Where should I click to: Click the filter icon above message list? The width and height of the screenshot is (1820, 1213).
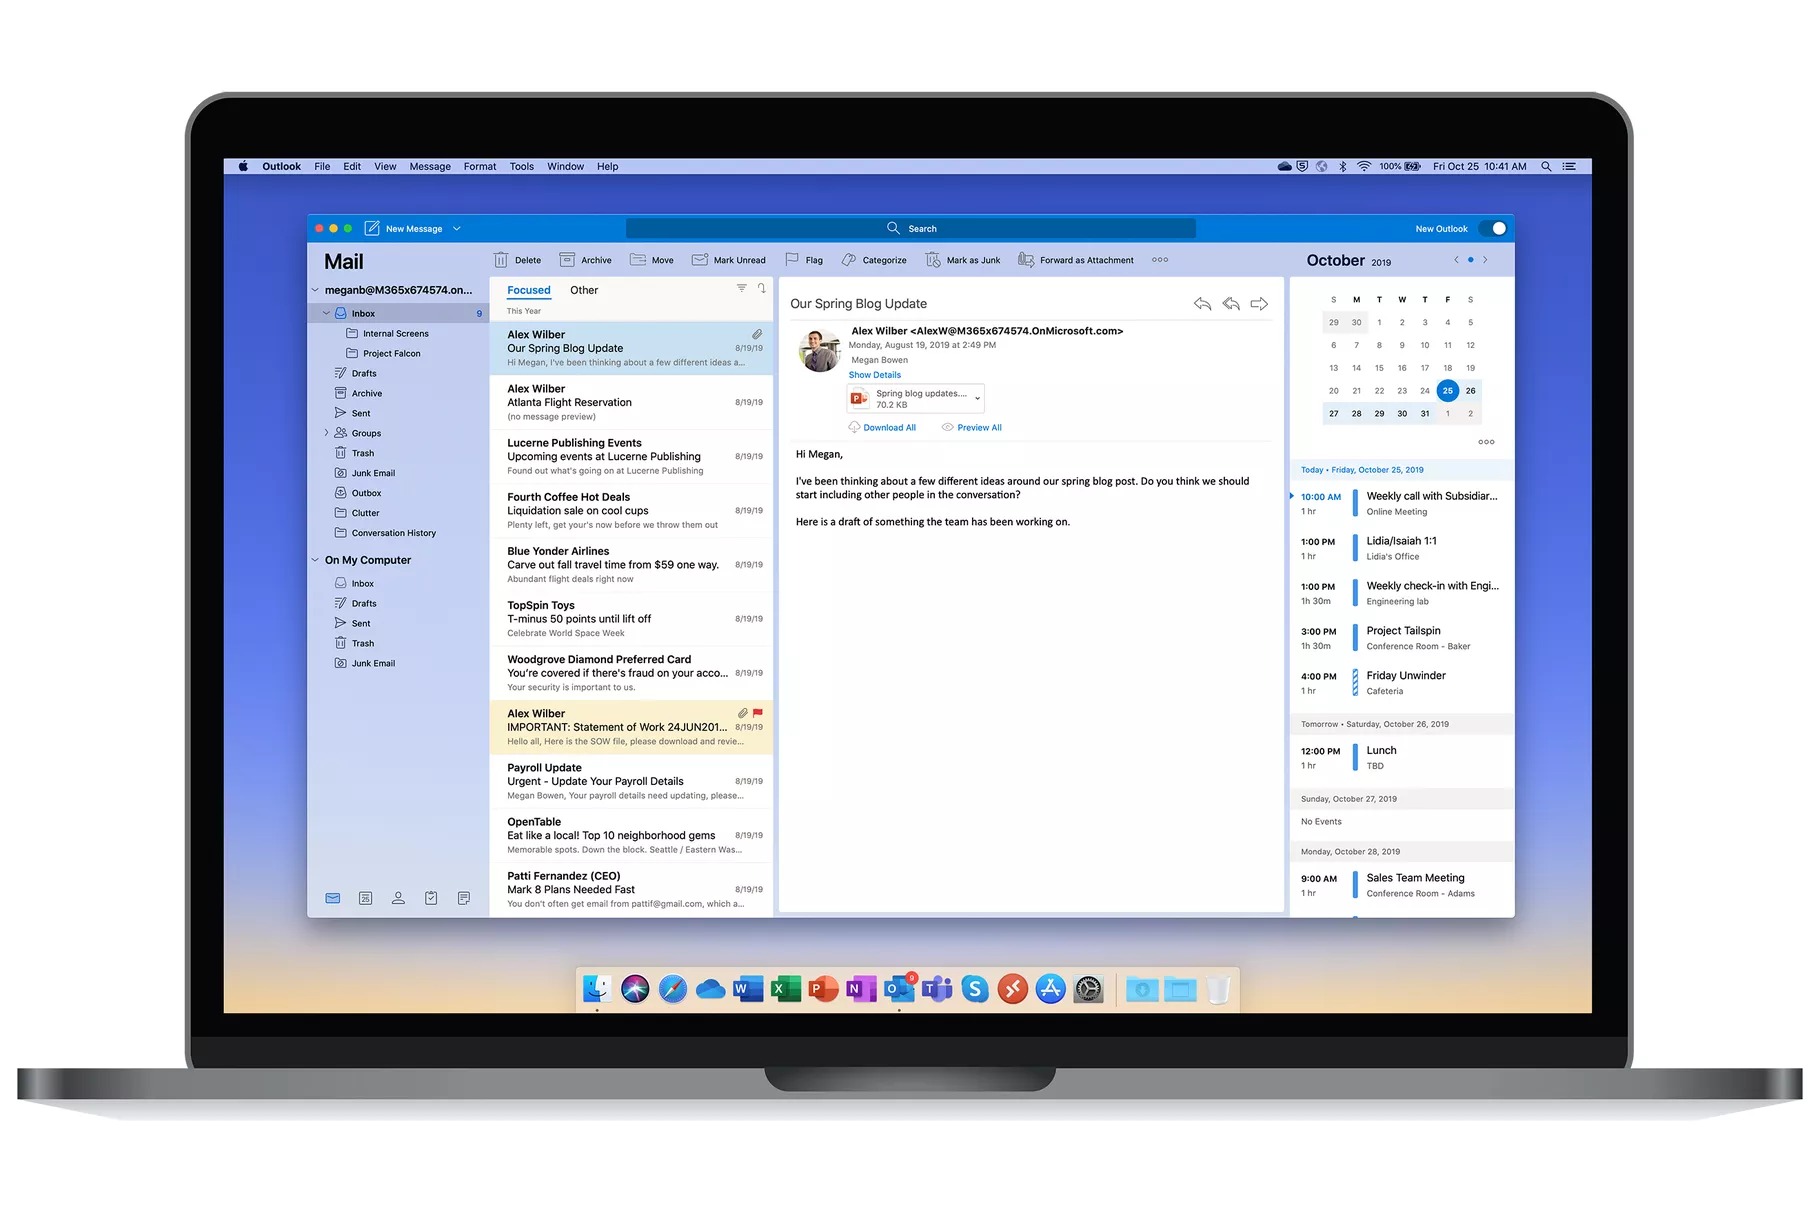click(741, 288)
